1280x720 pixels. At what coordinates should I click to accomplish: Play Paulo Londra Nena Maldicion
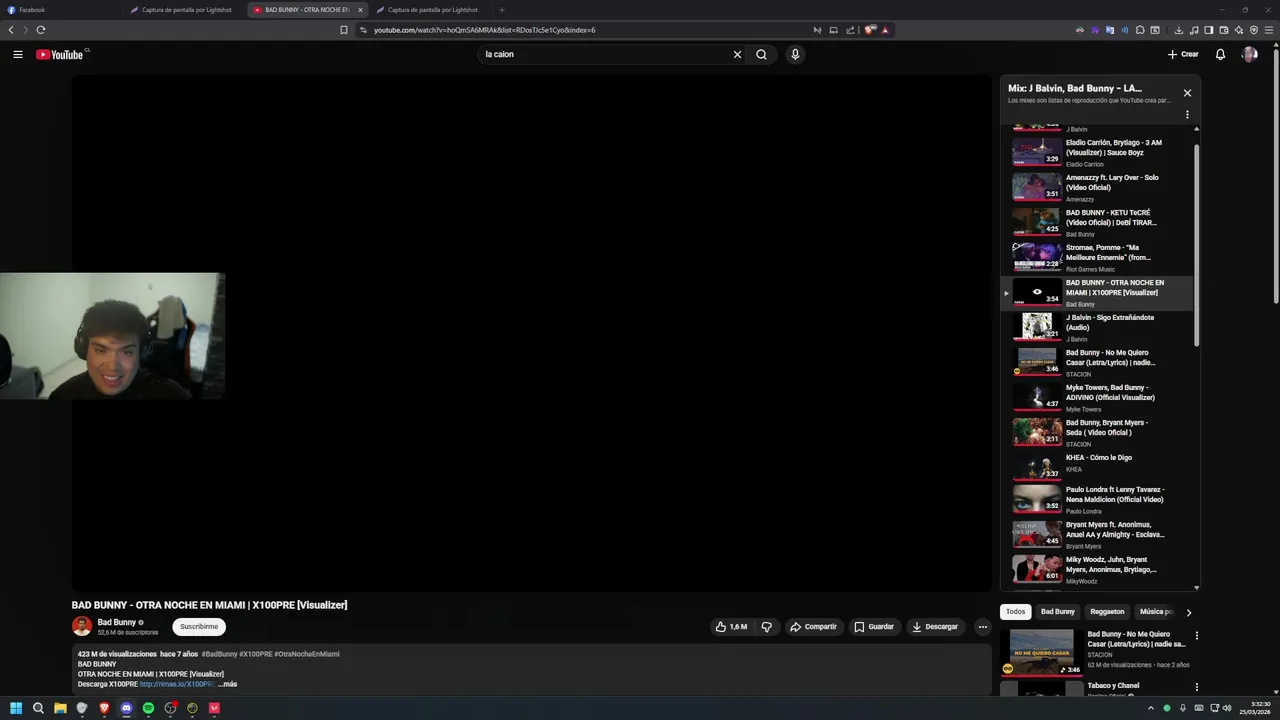click(1097, 502)
